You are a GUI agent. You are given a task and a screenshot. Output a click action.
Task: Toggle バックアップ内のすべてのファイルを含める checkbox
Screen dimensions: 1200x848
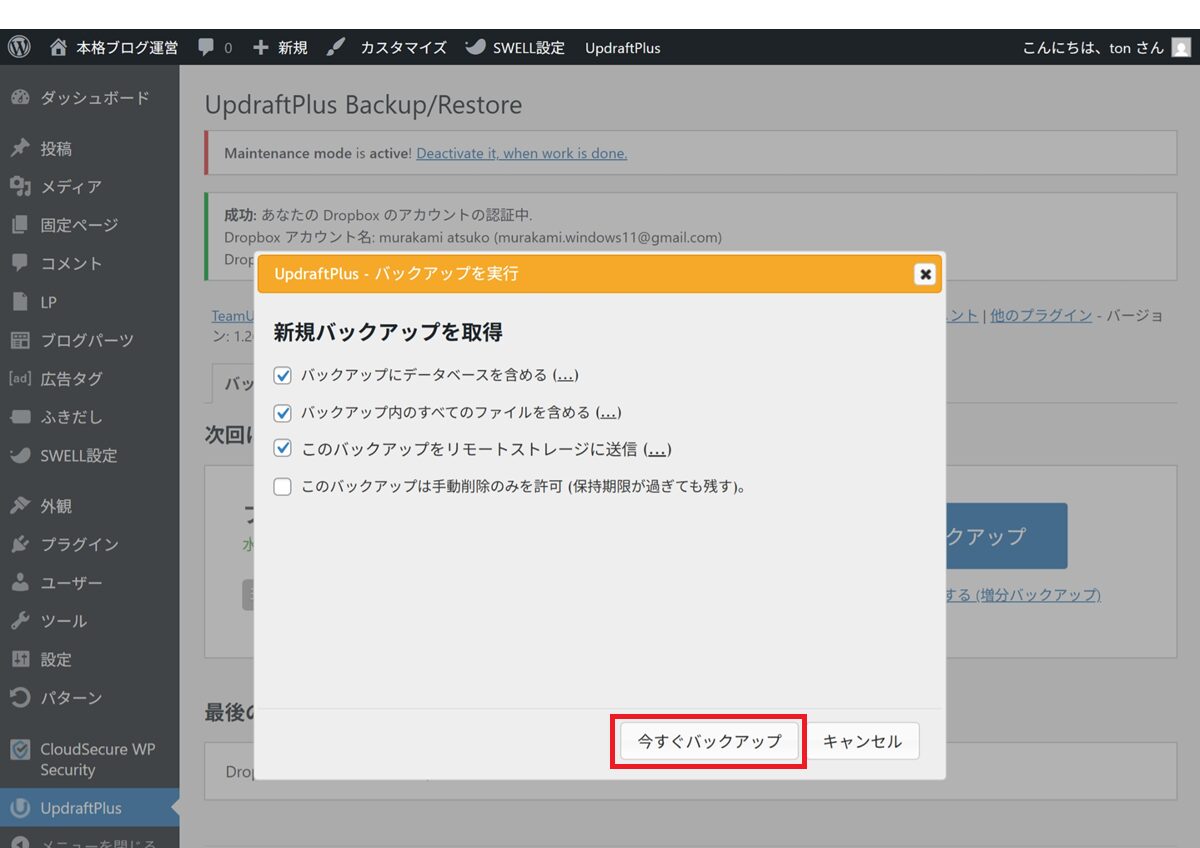click(x=283, y=413)
